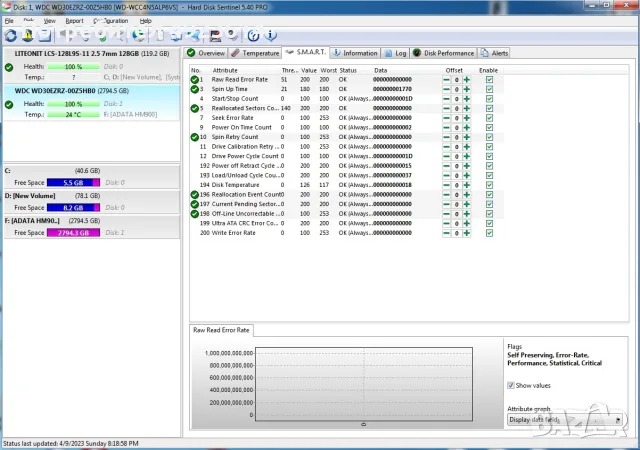Sort by the Attribute column header

tap(224, 70)
